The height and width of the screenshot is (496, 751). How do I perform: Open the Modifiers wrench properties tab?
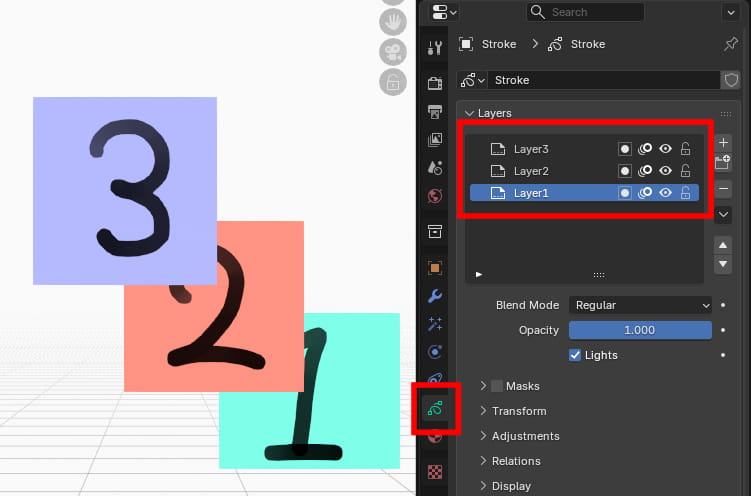435,296
